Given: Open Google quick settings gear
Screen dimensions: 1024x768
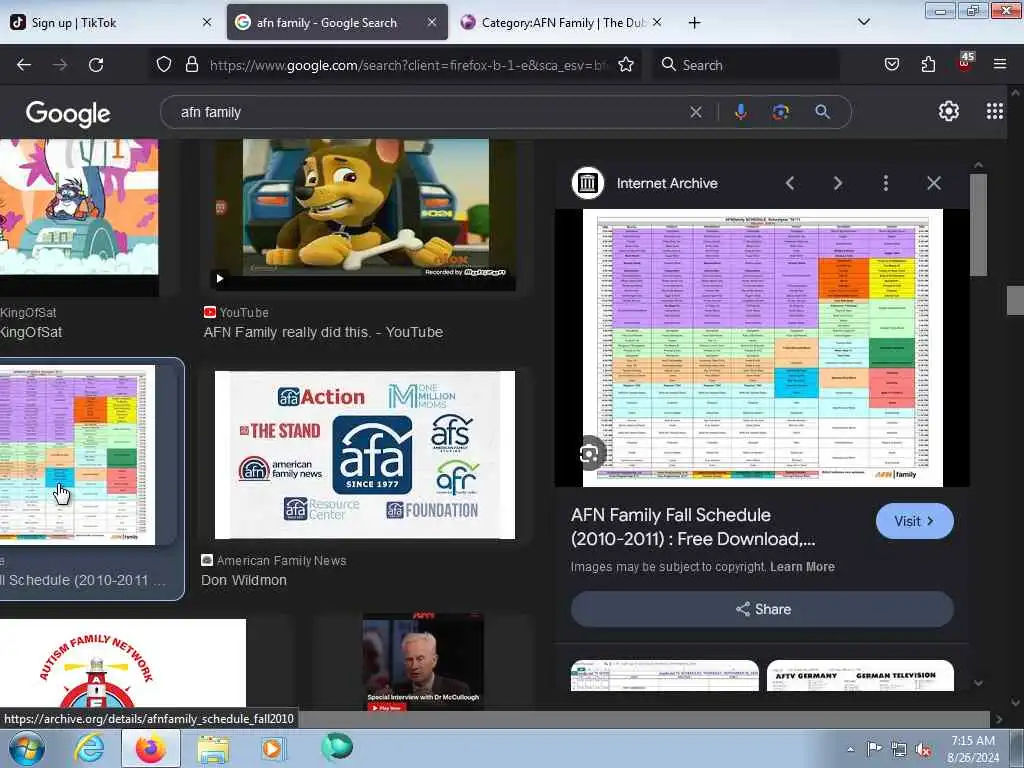Looking at the screenshot, I should pos(948,111).
